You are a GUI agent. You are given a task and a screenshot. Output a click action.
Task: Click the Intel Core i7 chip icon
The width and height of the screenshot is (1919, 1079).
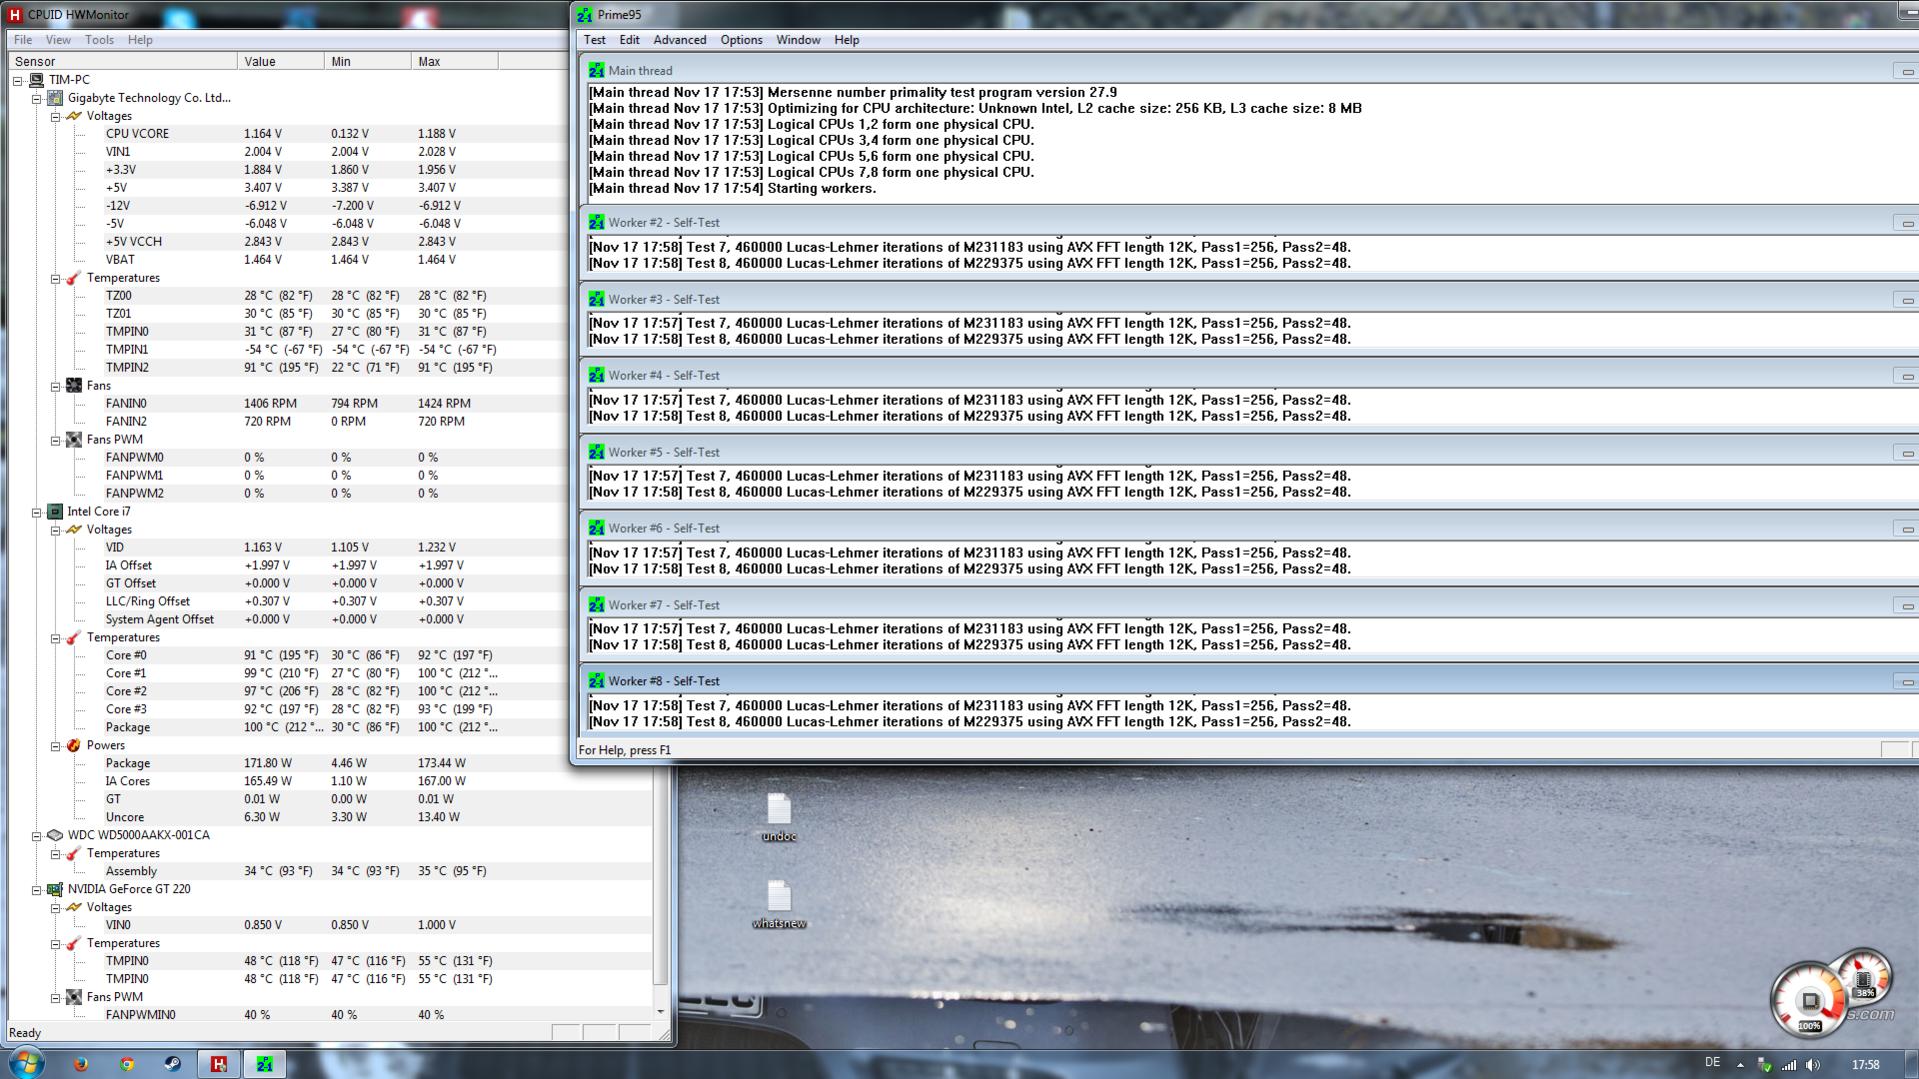pyautogui.click(x=55, y=512)
